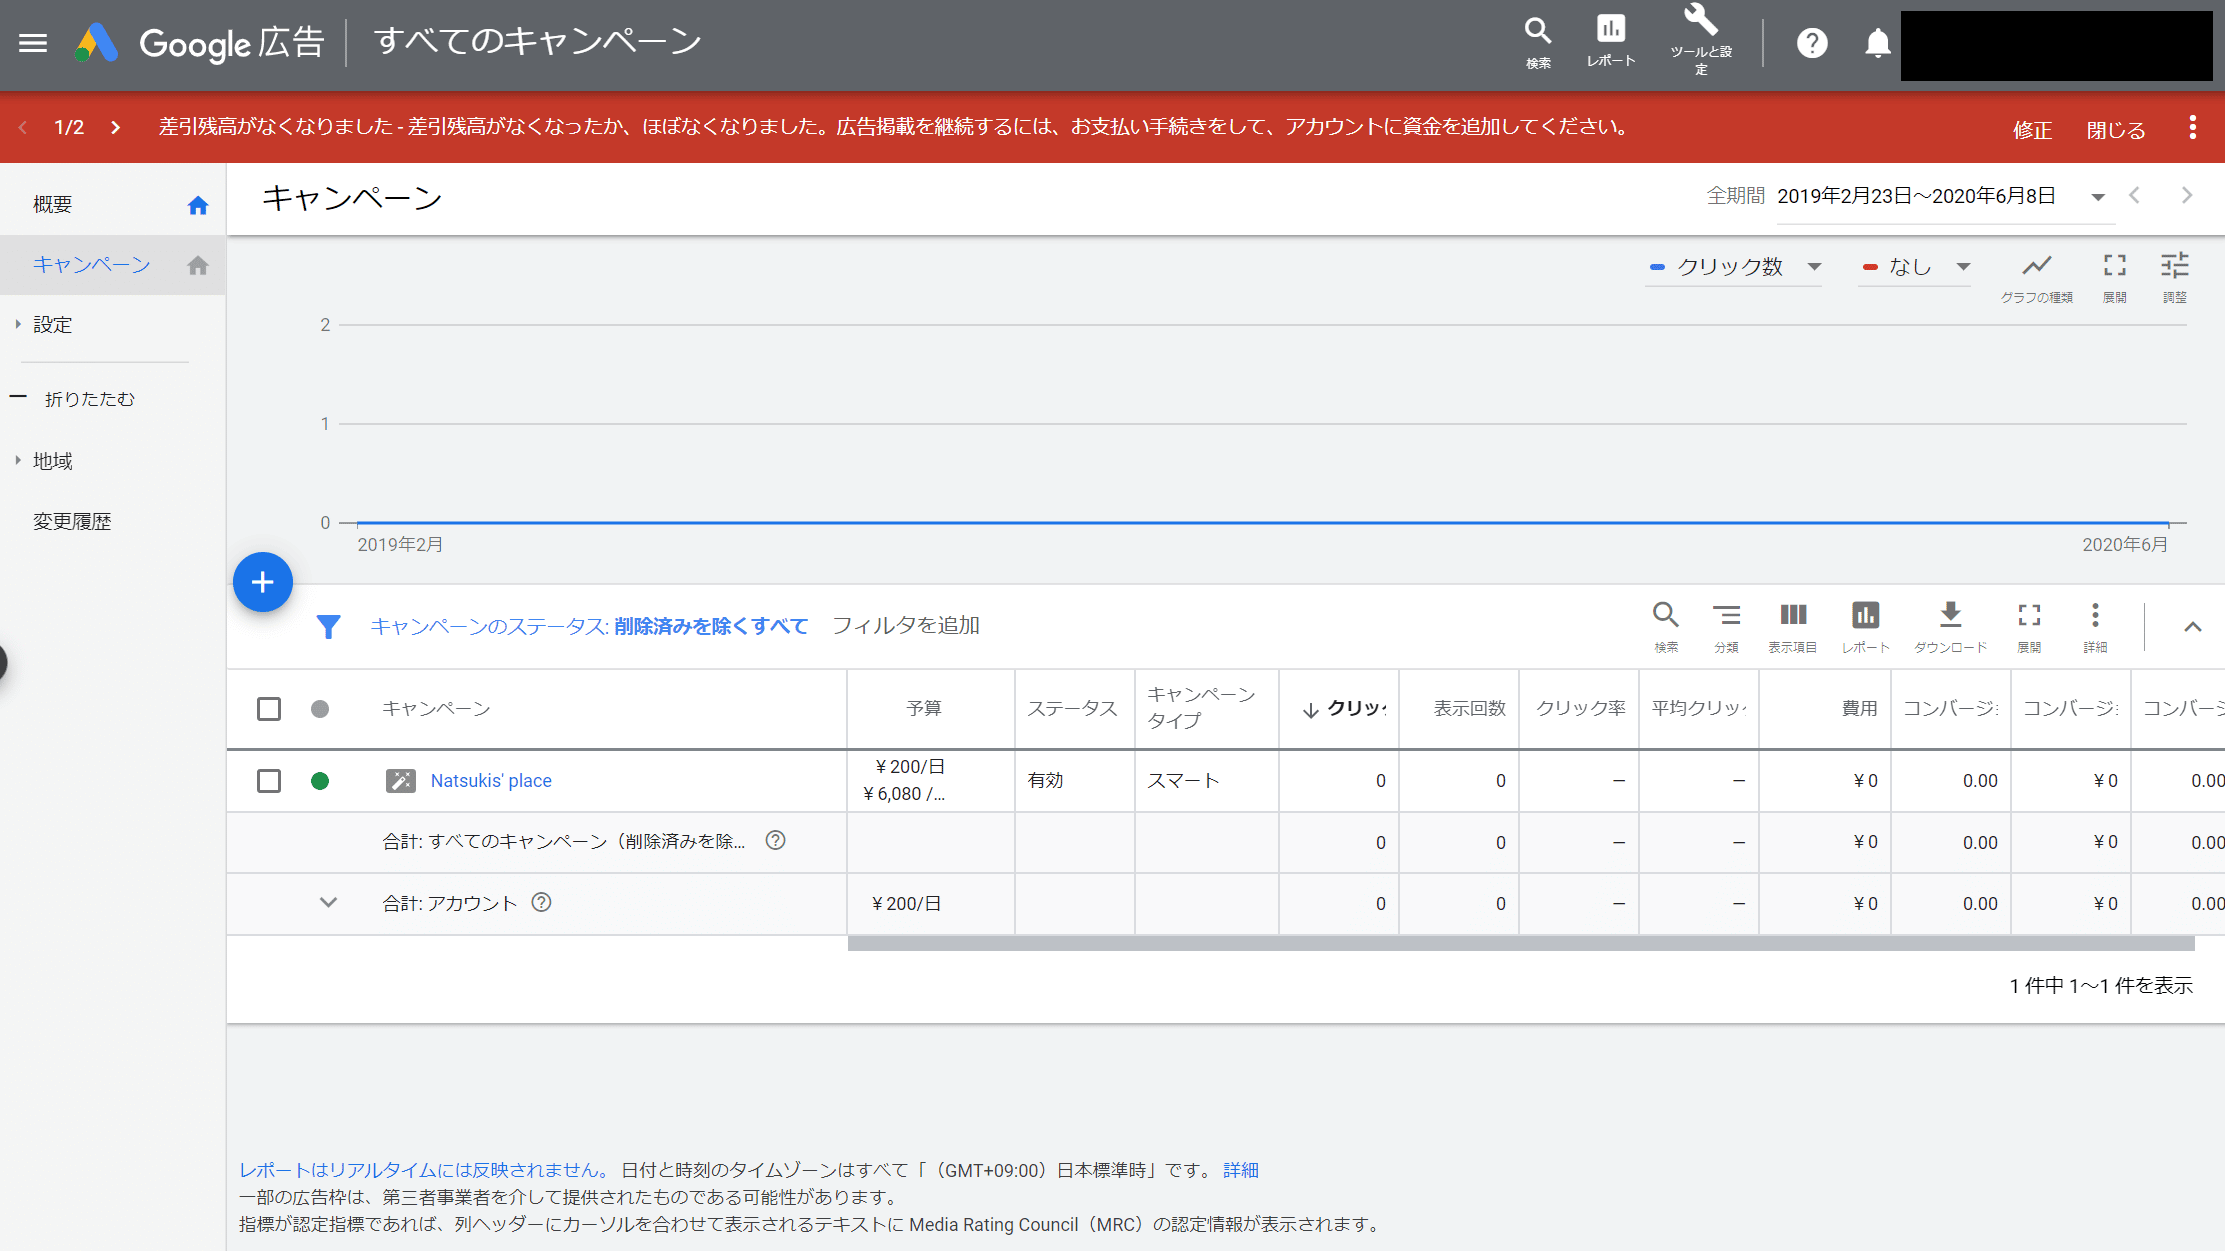Check the Natsukis' place row checkbox
Viewport: 2225px width, 1251px height.
269,781
